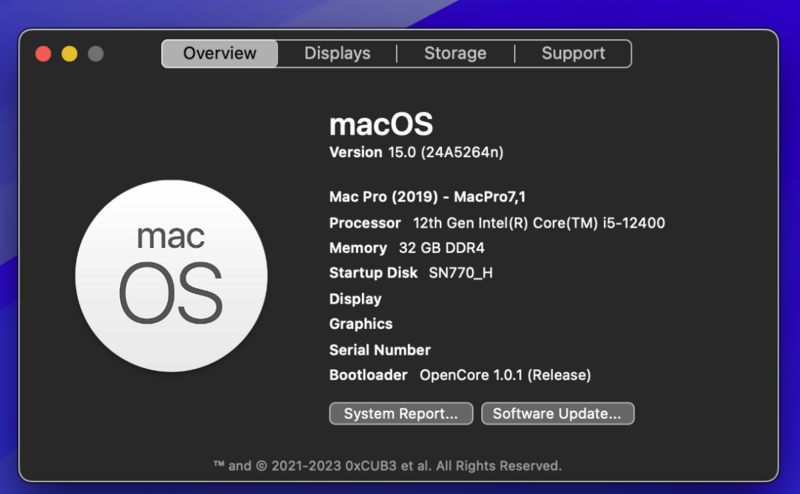800x494 pixels.
Task: Switch to the Overview tab
Action: pyautogui.click(x=220, y=54)
